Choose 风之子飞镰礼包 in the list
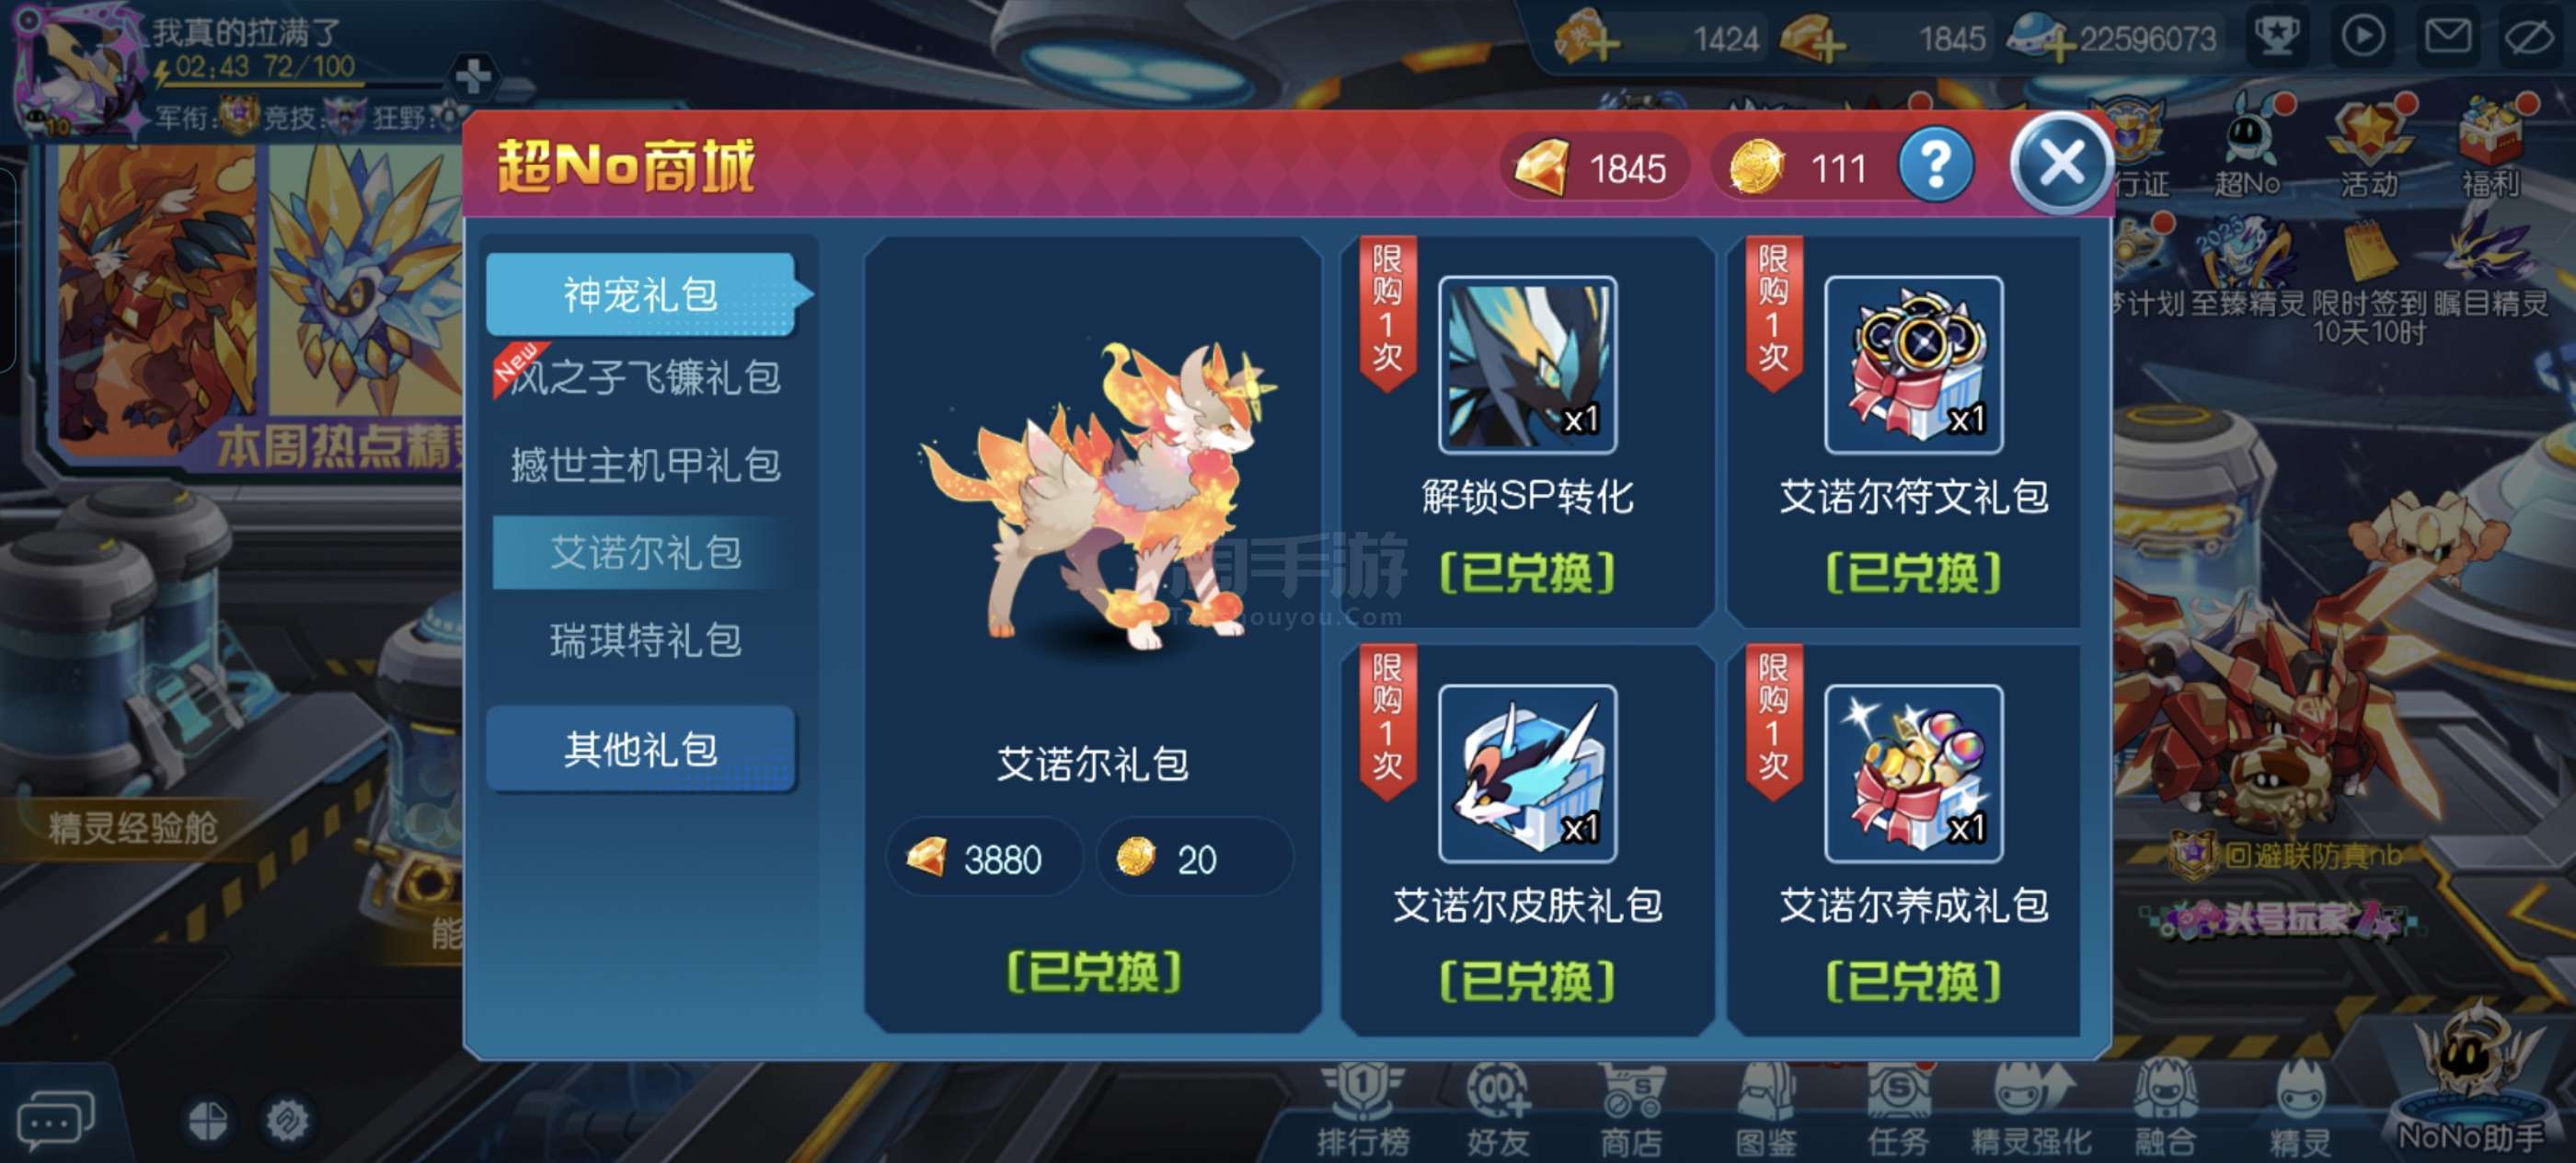 643,378
